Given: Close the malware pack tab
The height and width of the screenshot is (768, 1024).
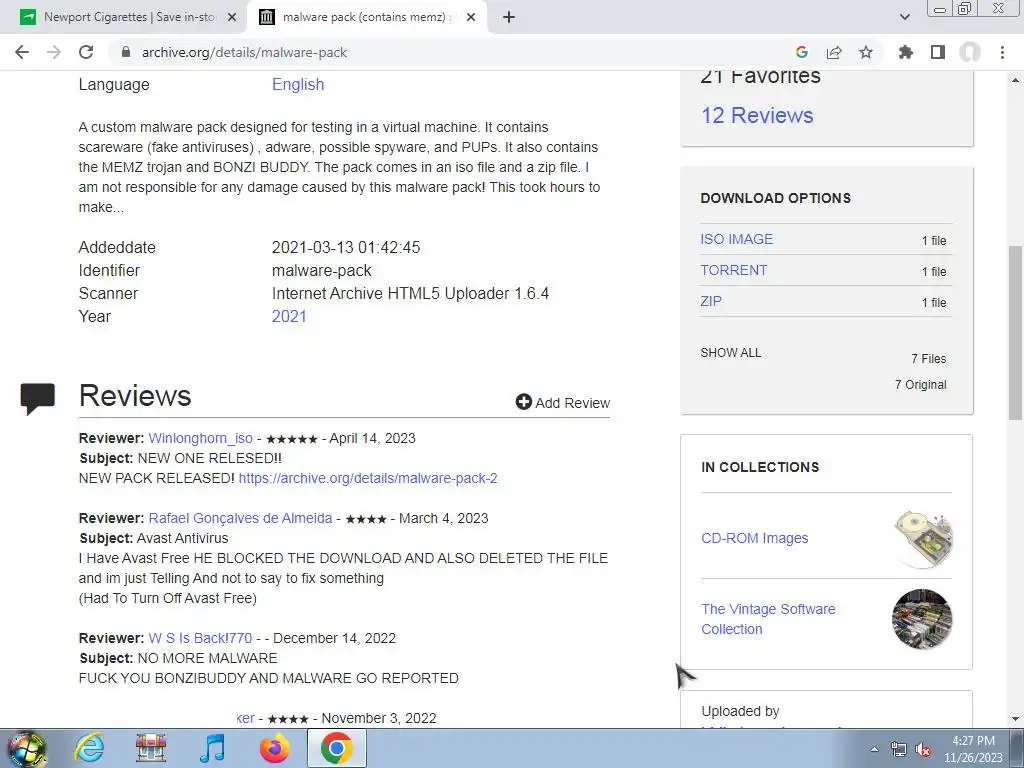Looking at the screenshot, I should click(x=471, y=17).
